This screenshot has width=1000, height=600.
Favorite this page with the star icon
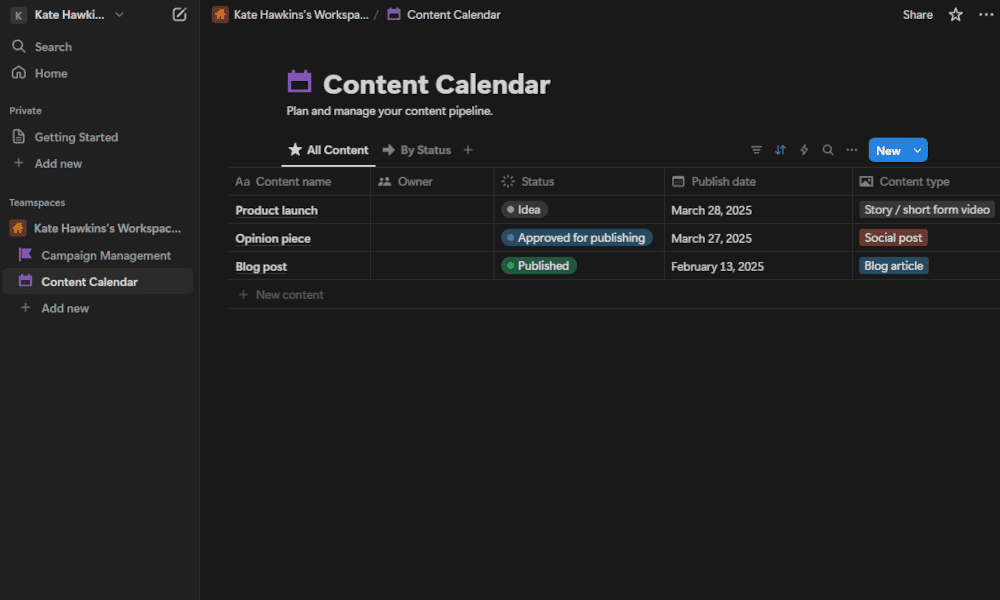click(x=955, y=15)
